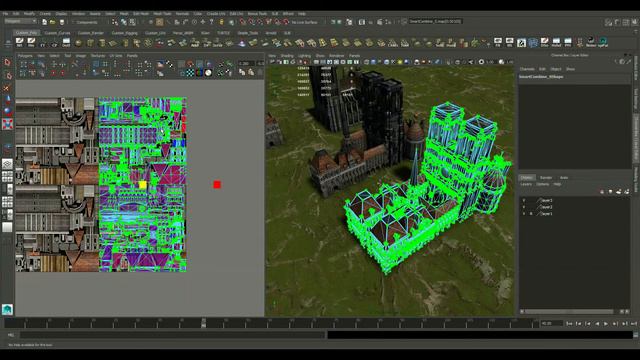This screenshot has height=360, width=640.
Task: Switch to four view layout icon
Action: click(x=7, y=176)
